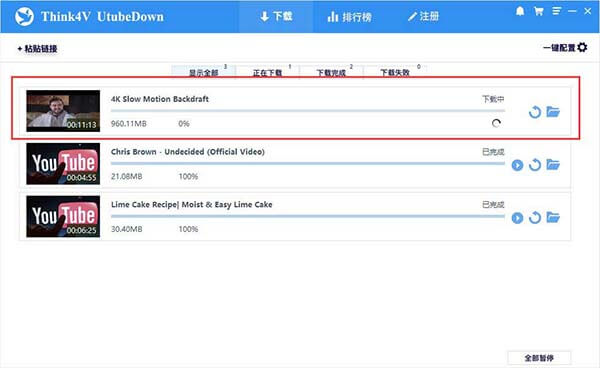Redownload the Lime Cake Recipe video
This screenshot has width=600, height=368.
(x=535, y=218)
